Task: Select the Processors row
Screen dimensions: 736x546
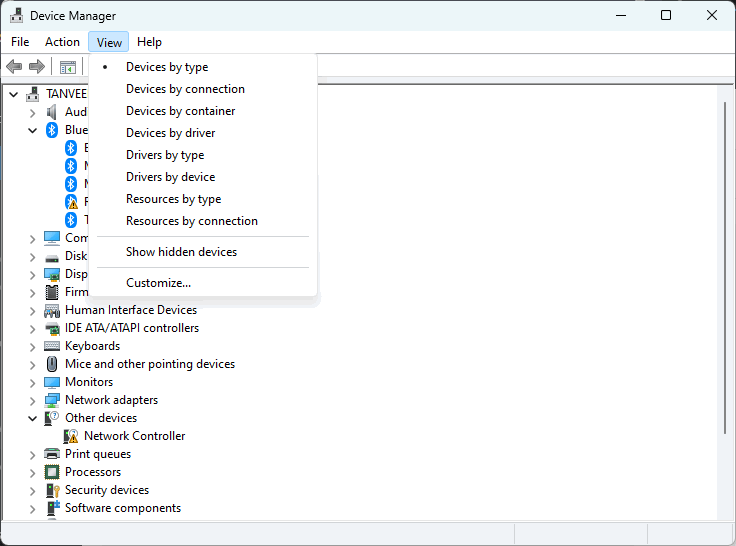Action: point(93,472)
